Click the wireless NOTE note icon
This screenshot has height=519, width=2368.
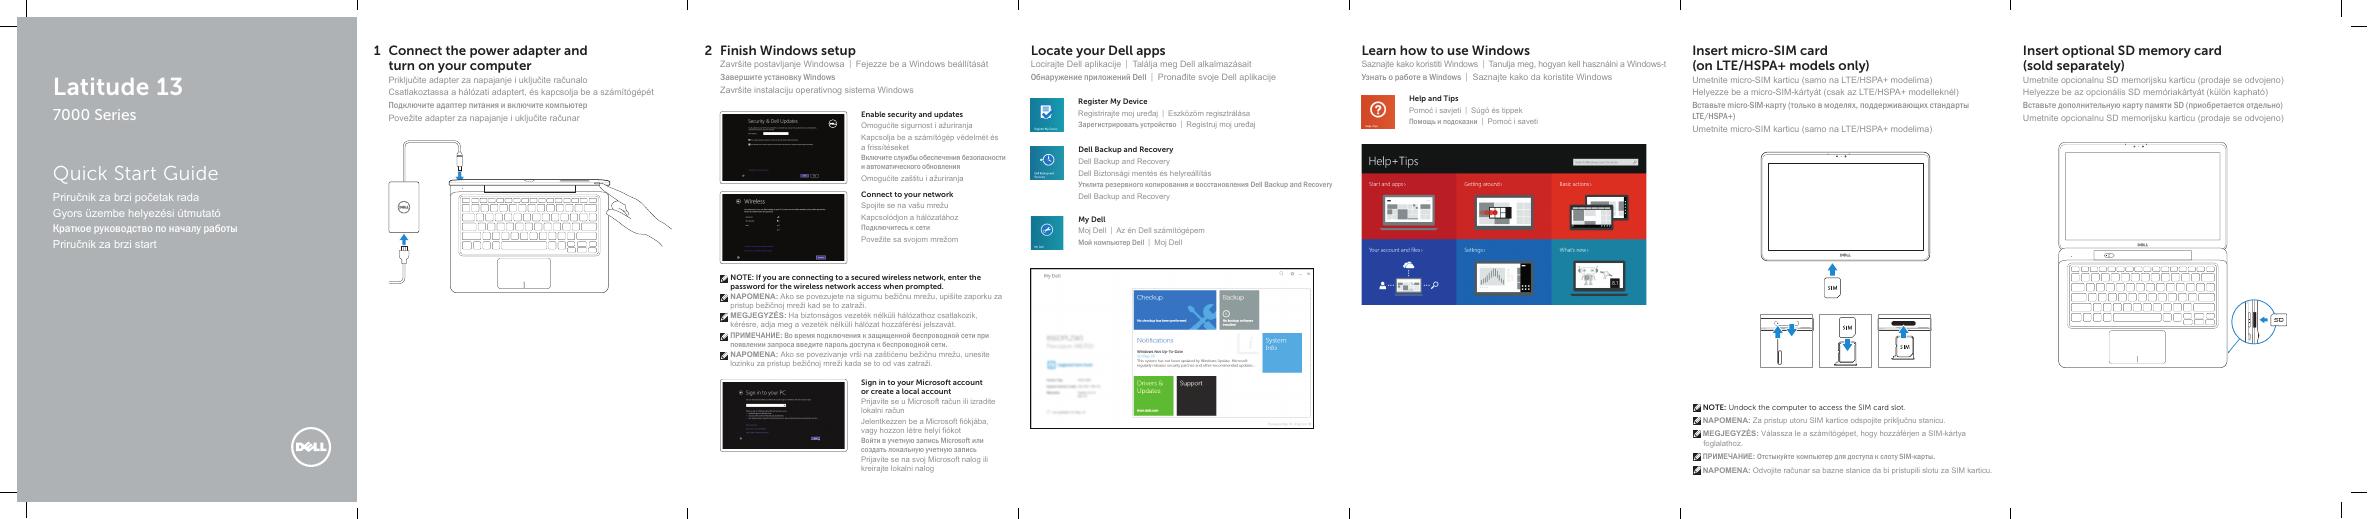pos(725,278)
